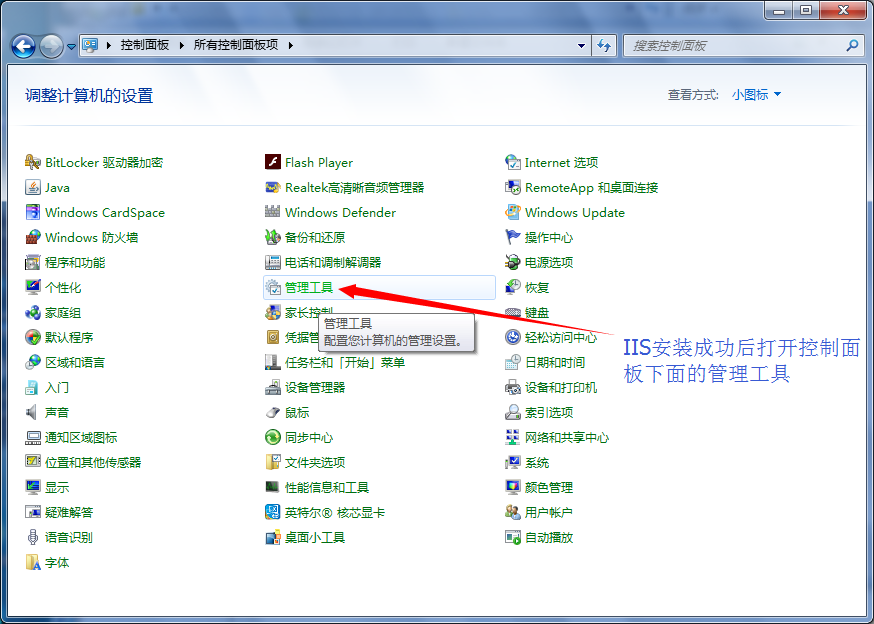Open the 疑难解答 link

[69, 513]
